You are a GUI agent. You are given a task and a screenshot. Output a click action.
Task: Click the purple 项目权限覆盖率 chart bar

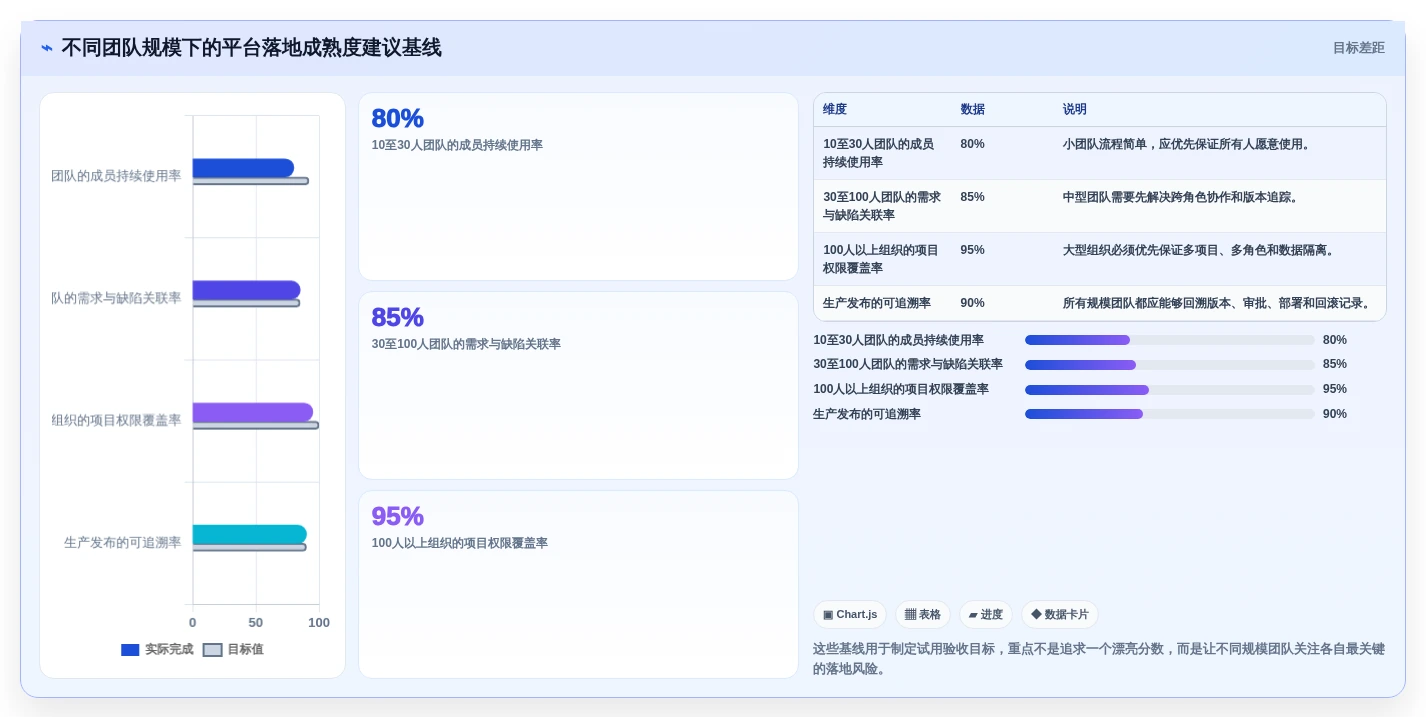[253, 412]
